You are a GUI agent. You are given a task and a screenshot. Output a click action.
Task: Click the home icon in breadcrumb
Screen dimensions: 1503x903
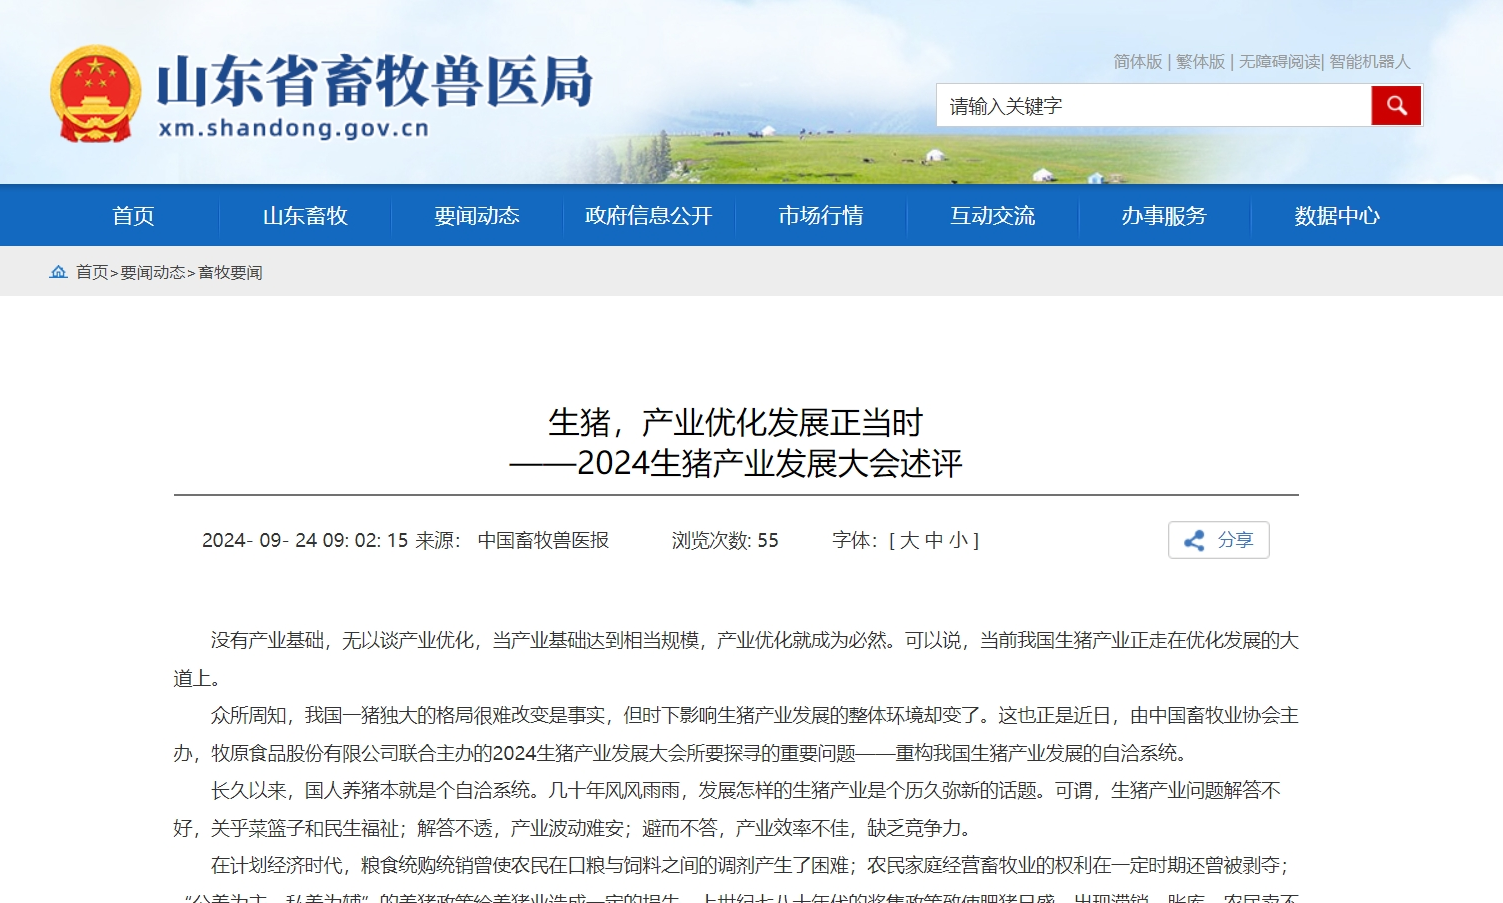click(x=59, y=272)
